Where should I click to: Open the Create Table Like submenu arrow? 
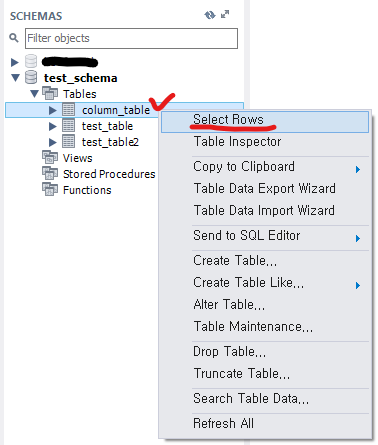point(358,285)
